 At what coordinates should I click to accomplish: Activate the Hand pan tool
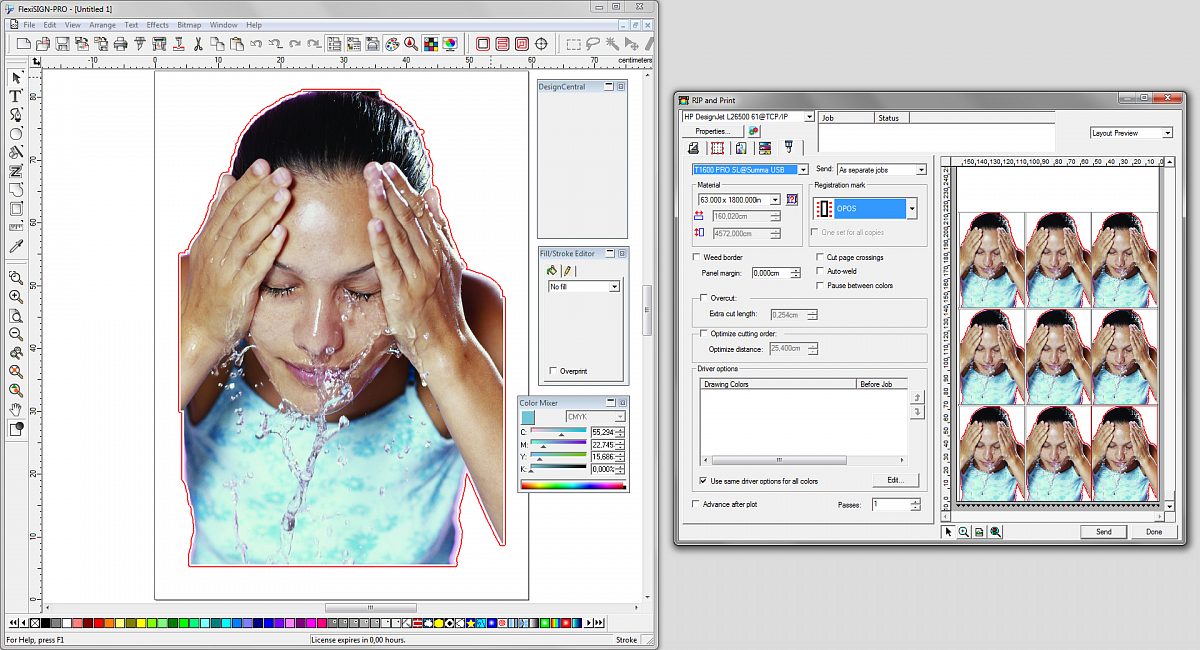pyautogui.click(x=16, y=410)
